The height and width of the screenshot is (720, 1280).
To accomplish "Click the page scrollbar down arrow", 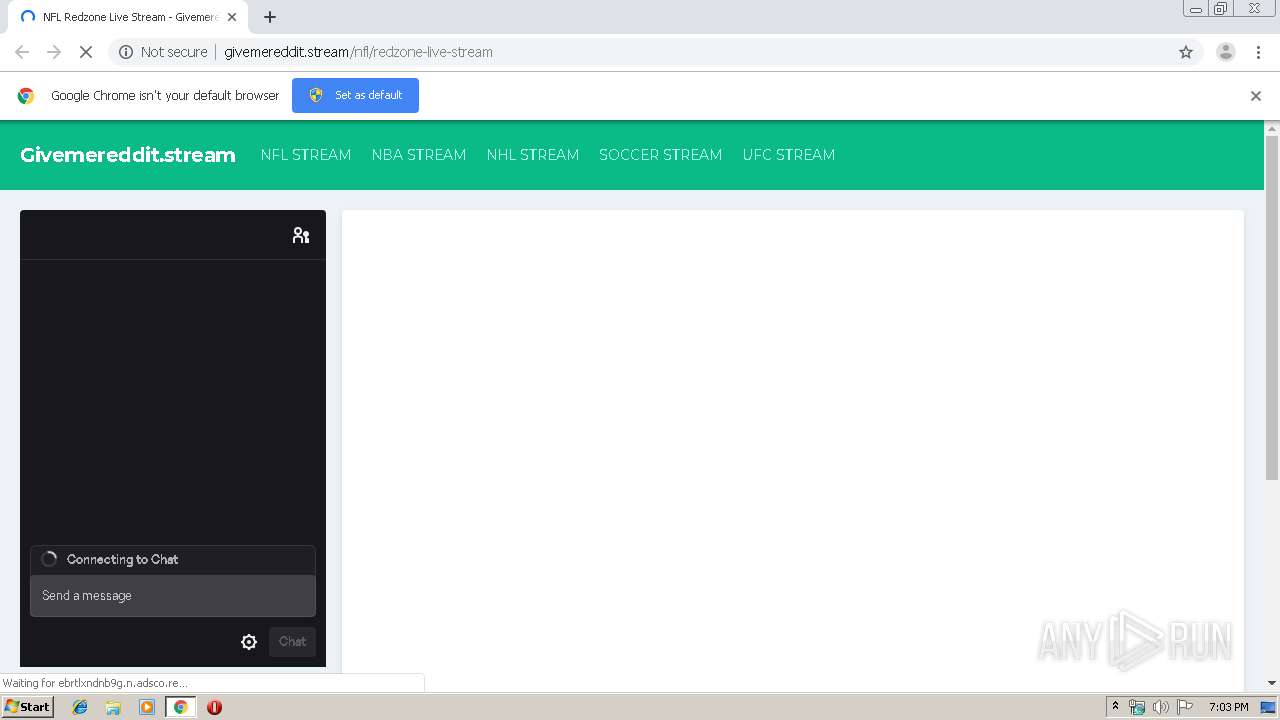I will point(1272,683).
